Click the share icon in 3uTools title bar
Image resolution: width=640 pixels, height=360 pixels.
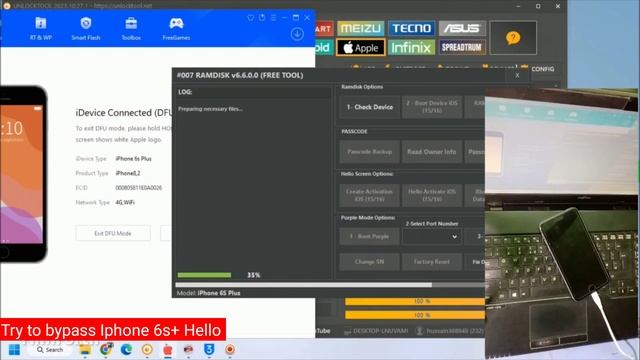(x=262, y=18)
